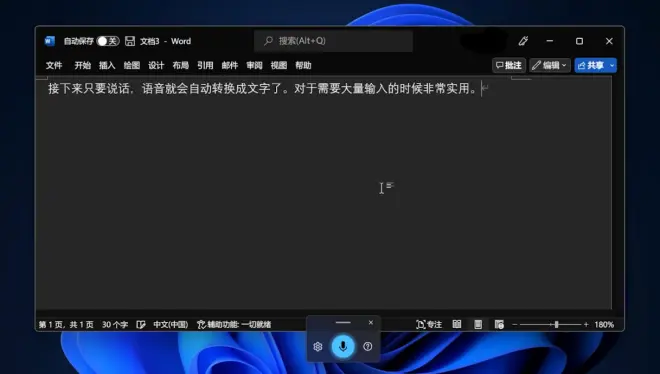Open dictation settings gear icon

(x=318, y=346)
